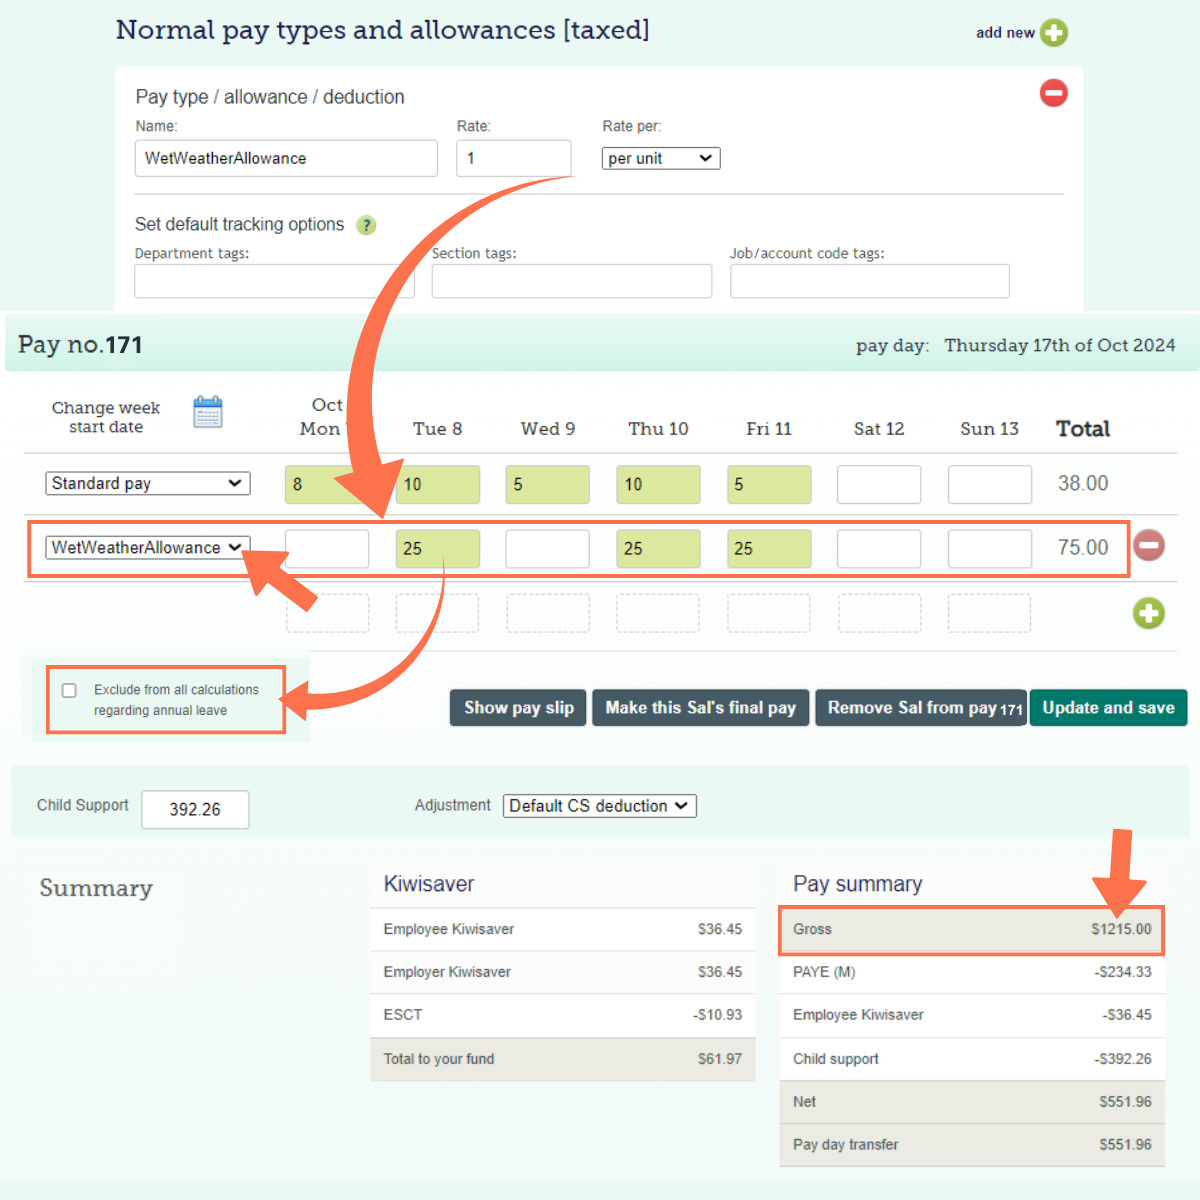Click the red remove icon for WetWeatherAllowance pay type
The height and width of the screenshot is (1200, 1200).
click(1053, 93)
